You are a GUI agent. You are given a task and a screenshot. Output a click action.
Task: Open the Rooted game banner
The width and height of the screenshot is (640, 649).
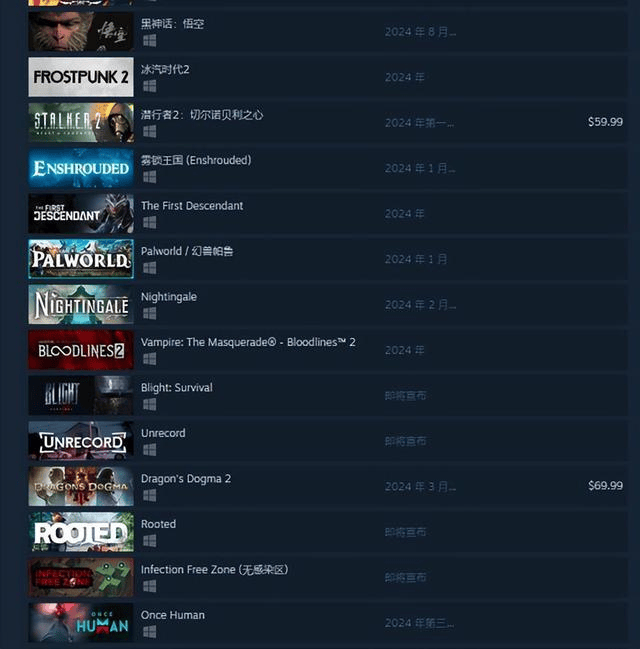[x=81, y=532]
